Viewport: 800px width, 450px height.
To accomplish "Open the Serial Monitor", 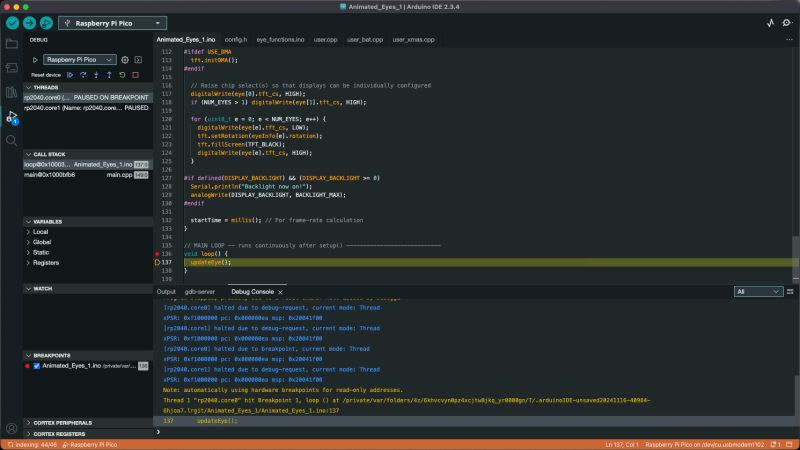I will (787, 23).
